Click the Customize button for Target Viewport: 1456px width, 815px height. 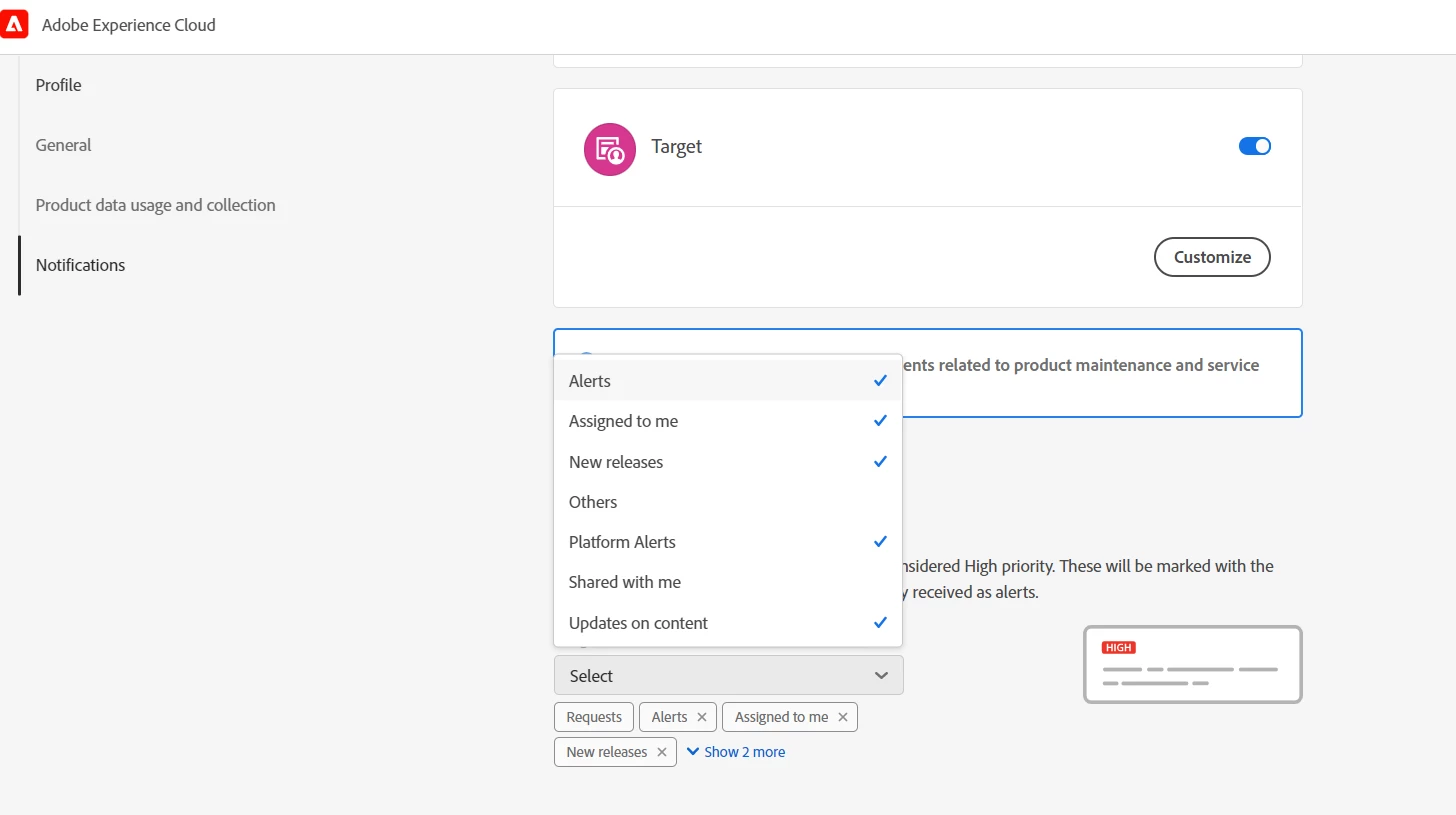[1212, 257]
